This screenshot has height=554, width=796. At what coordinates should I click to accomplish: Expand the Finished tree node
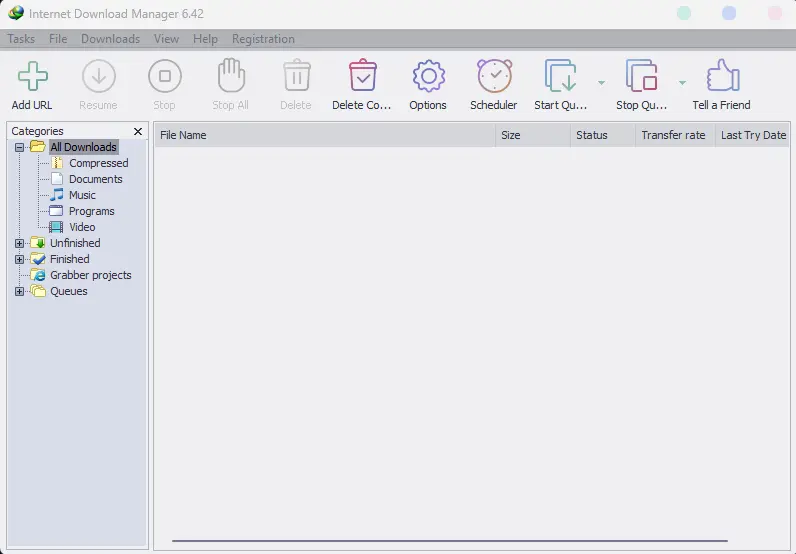pos(19,259)
